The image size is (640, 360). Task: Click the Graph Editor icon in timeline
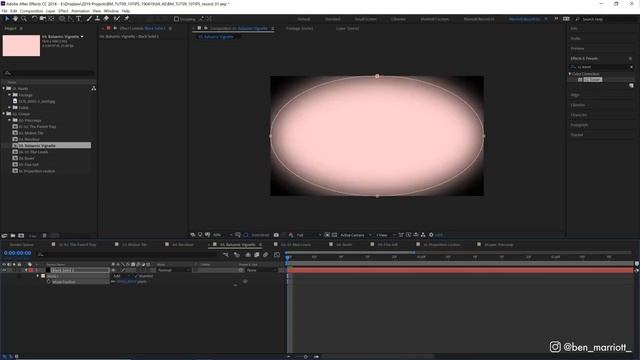point(277,255)
